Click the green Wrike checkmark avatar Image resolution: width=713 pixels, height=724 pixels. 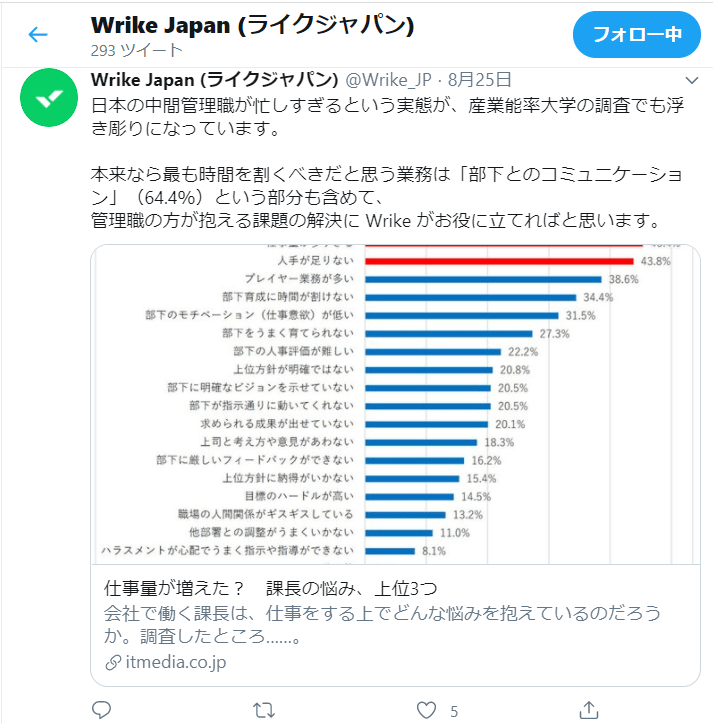(x=45, y=100)
